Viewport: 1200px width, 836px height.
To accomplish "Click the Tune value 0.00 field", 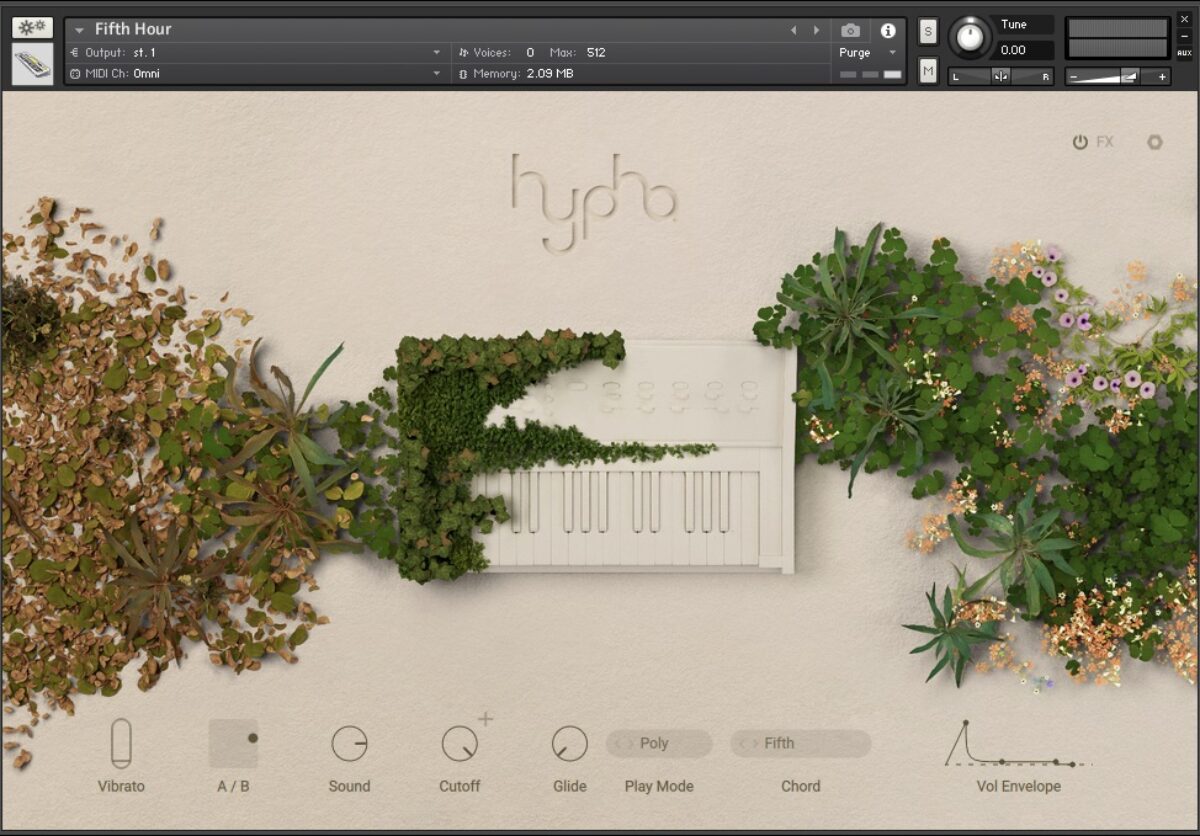I will [x=1025, y=50].
